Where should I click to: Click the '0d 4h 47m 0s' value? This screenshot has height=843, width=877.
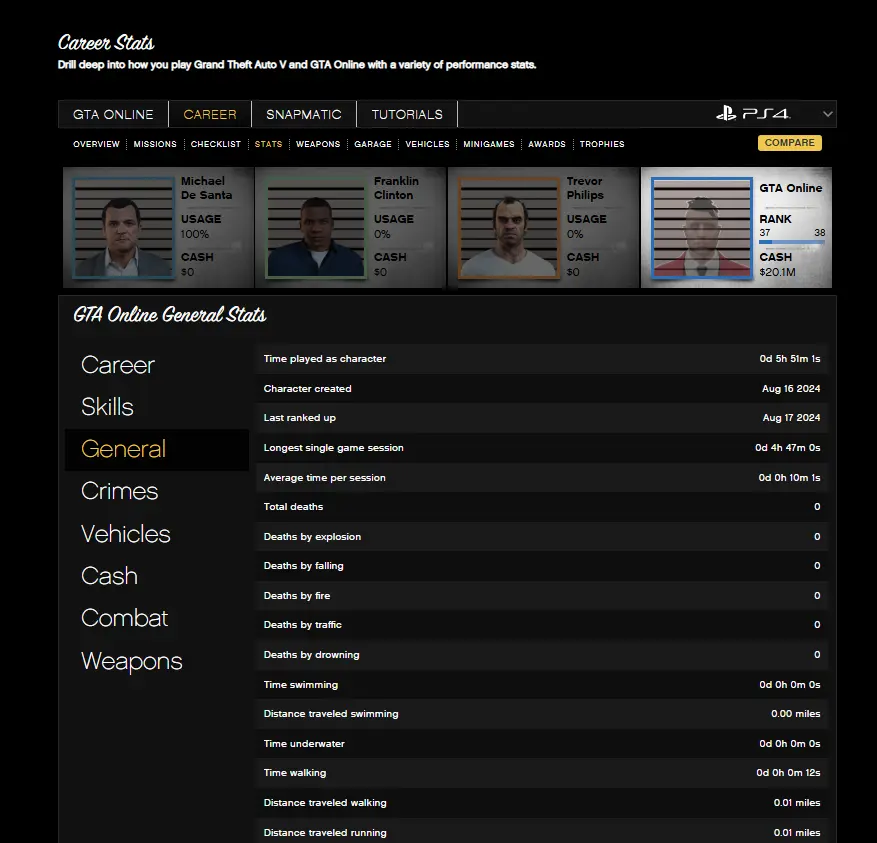[x=788, y=448]
